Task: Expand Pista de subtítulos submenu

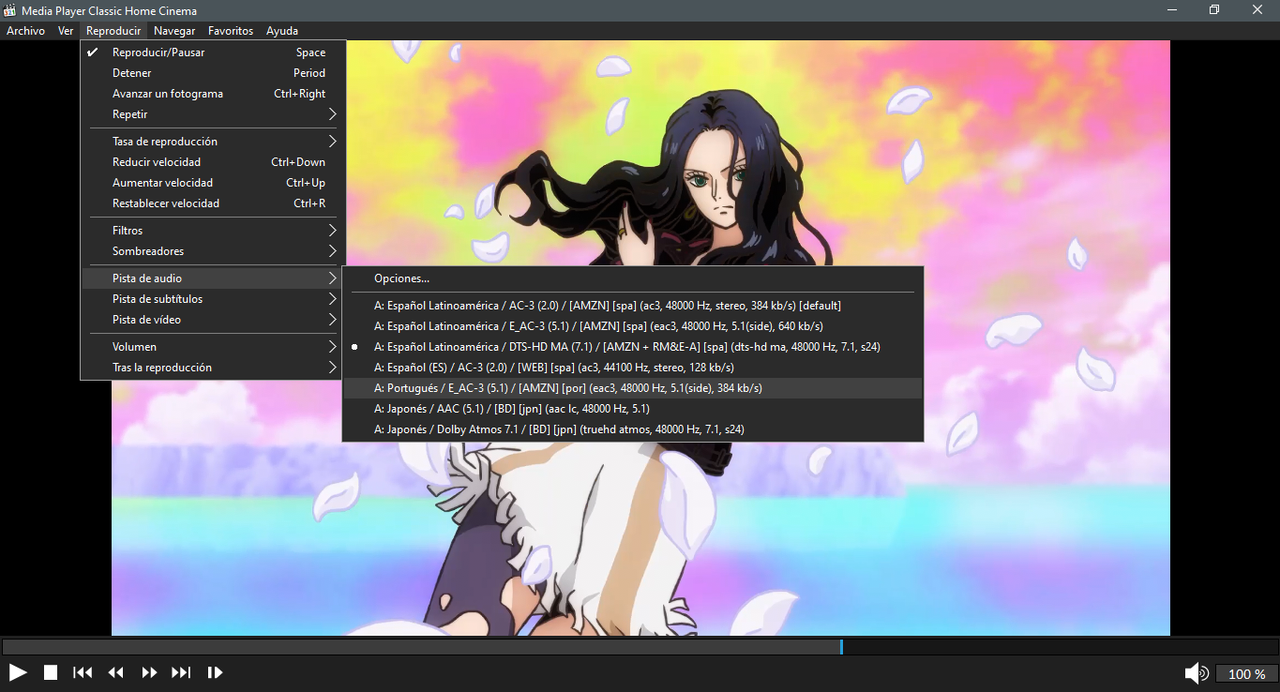Action: (x=213, y=299)
